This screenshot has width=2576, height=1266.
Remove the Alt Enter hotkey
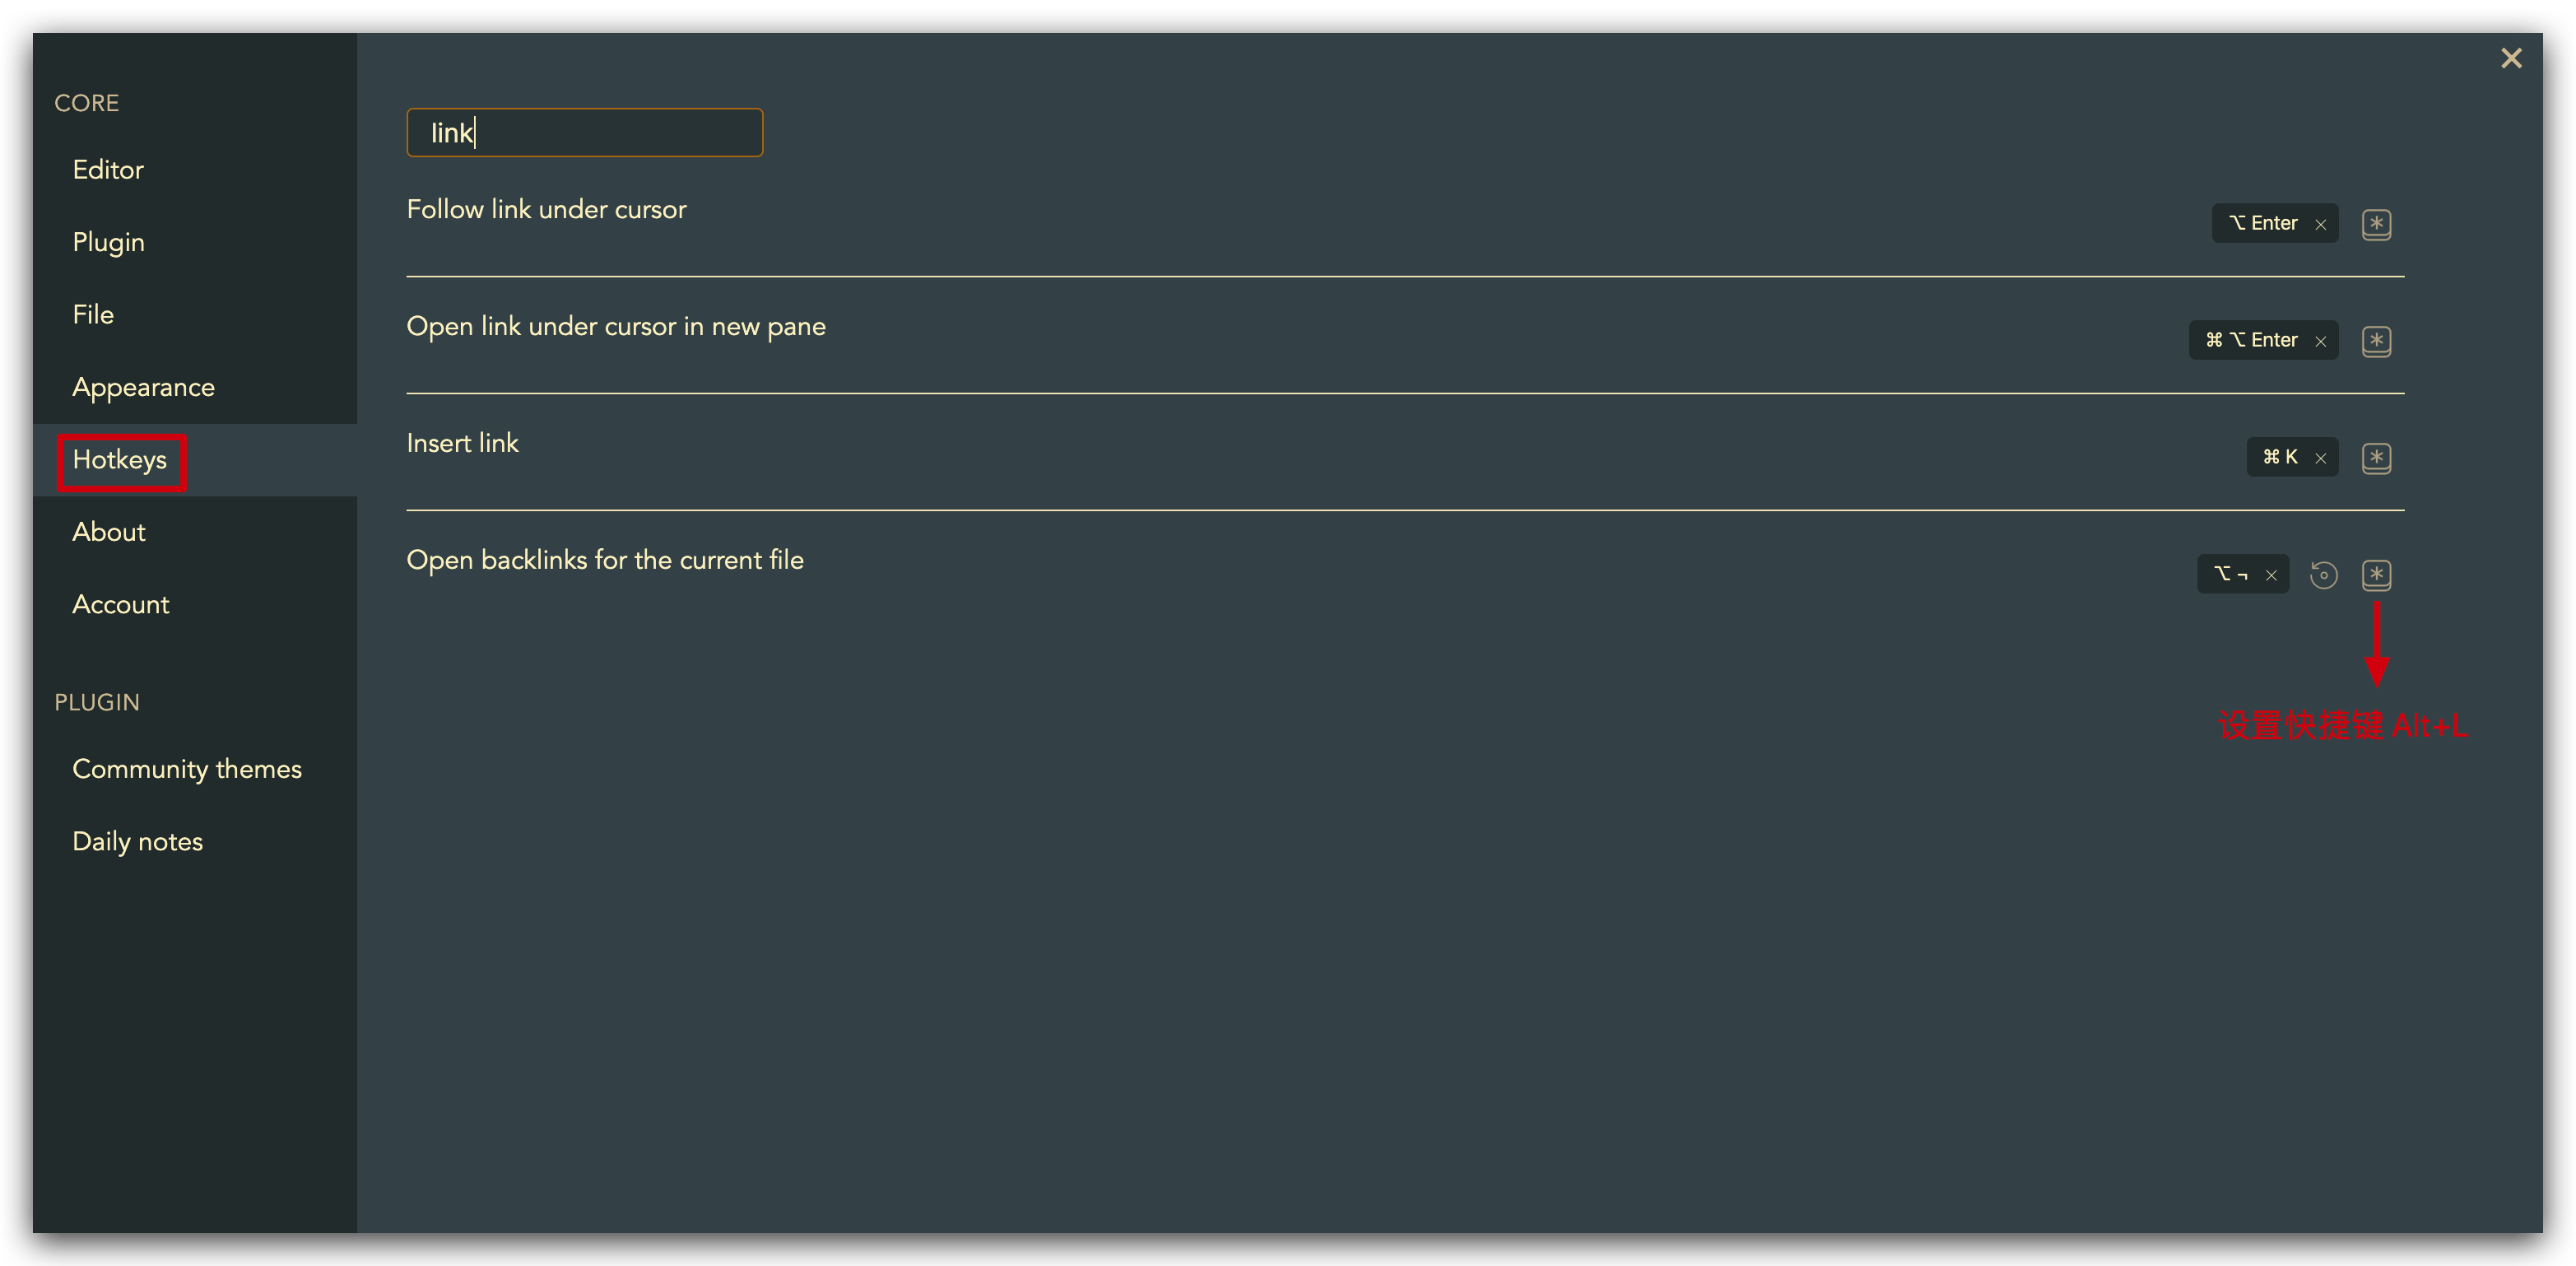[2320, 225]
